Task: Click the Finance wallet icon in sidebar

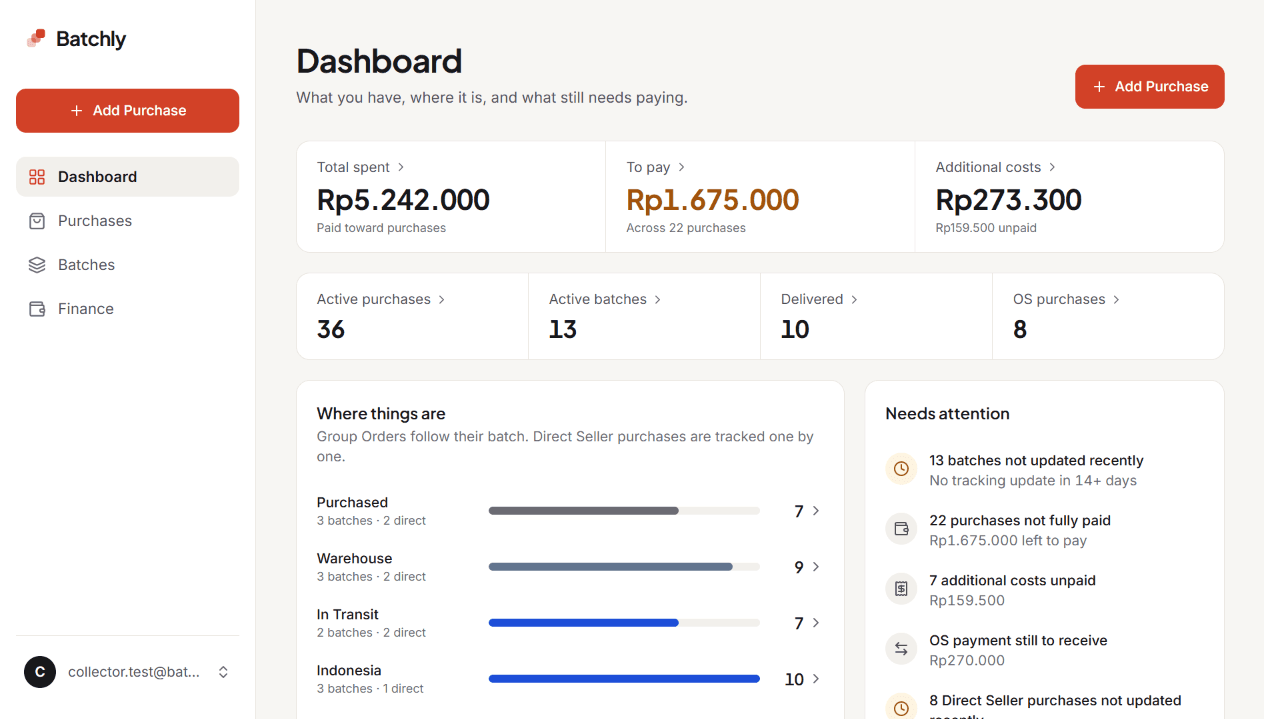Action: (x=37, y=309)
